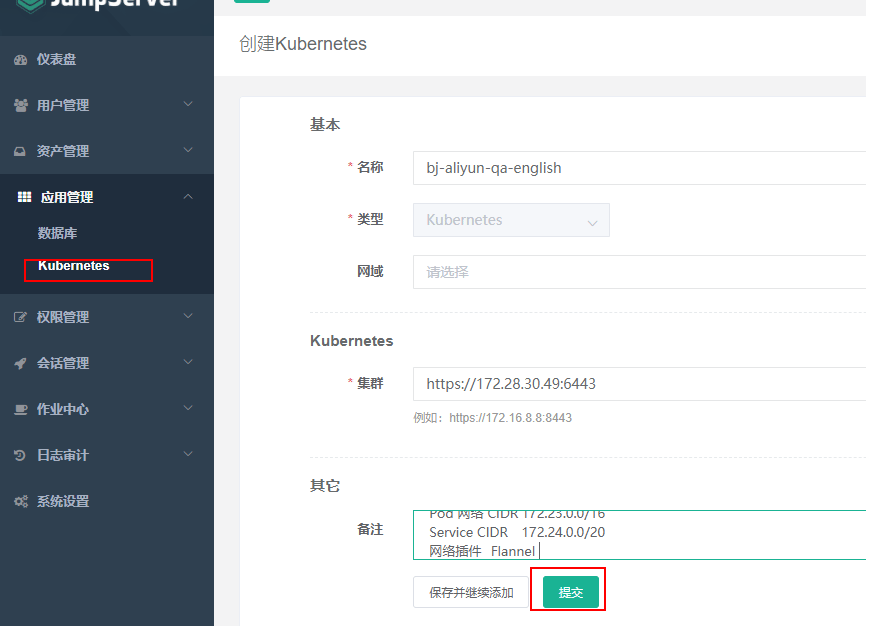Click the permission management edit icon
This screenshot has height=626, width=871.
coord(20,317)
